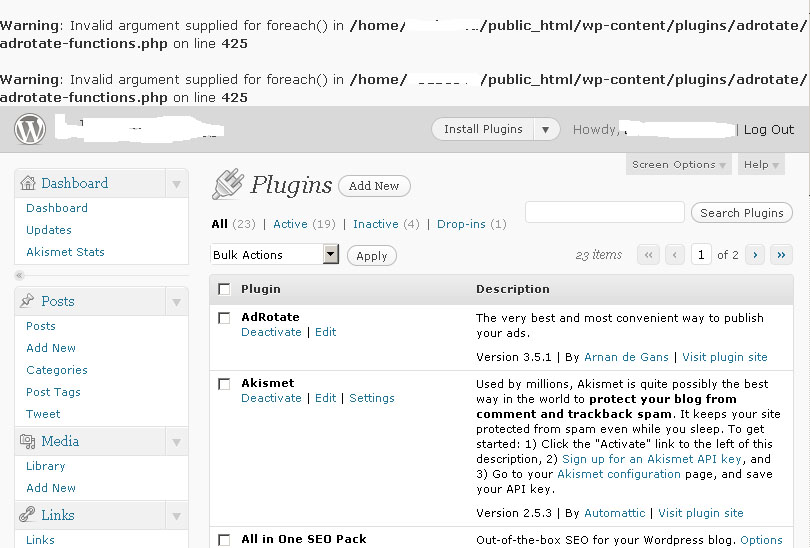Open Akismet Stats in sidebar
Image resolution: width=810 pixels, height=548 pixels.
(65, 252)
